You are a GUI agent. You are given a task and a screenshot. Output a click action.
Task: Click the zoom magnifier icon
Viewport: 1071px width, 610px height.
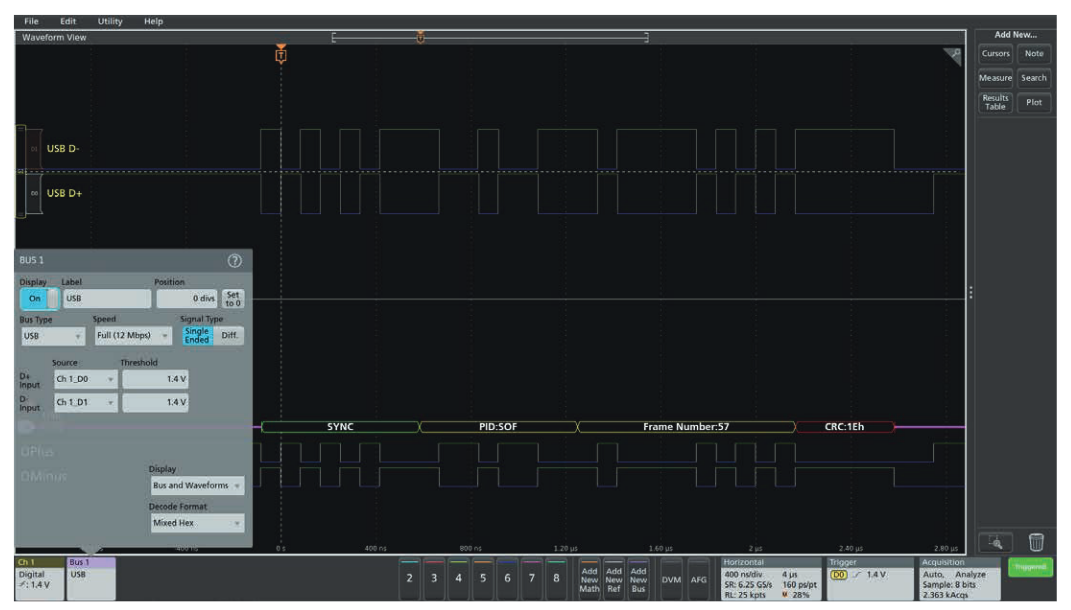click(995, 542)
